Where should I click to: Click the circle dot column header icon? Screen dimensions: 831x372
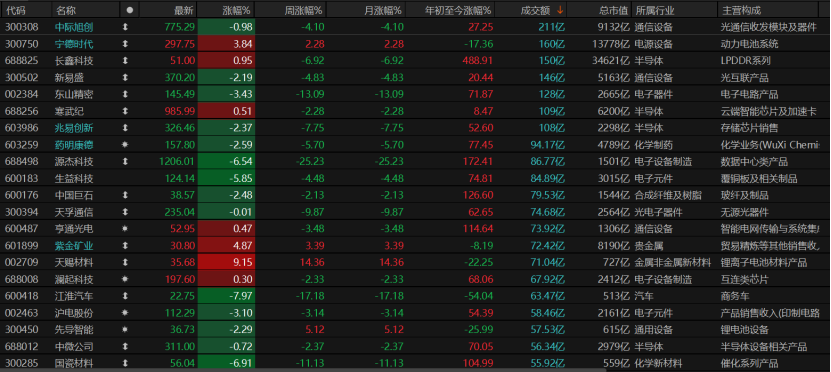pyautogui.click(x=130, y=10)
